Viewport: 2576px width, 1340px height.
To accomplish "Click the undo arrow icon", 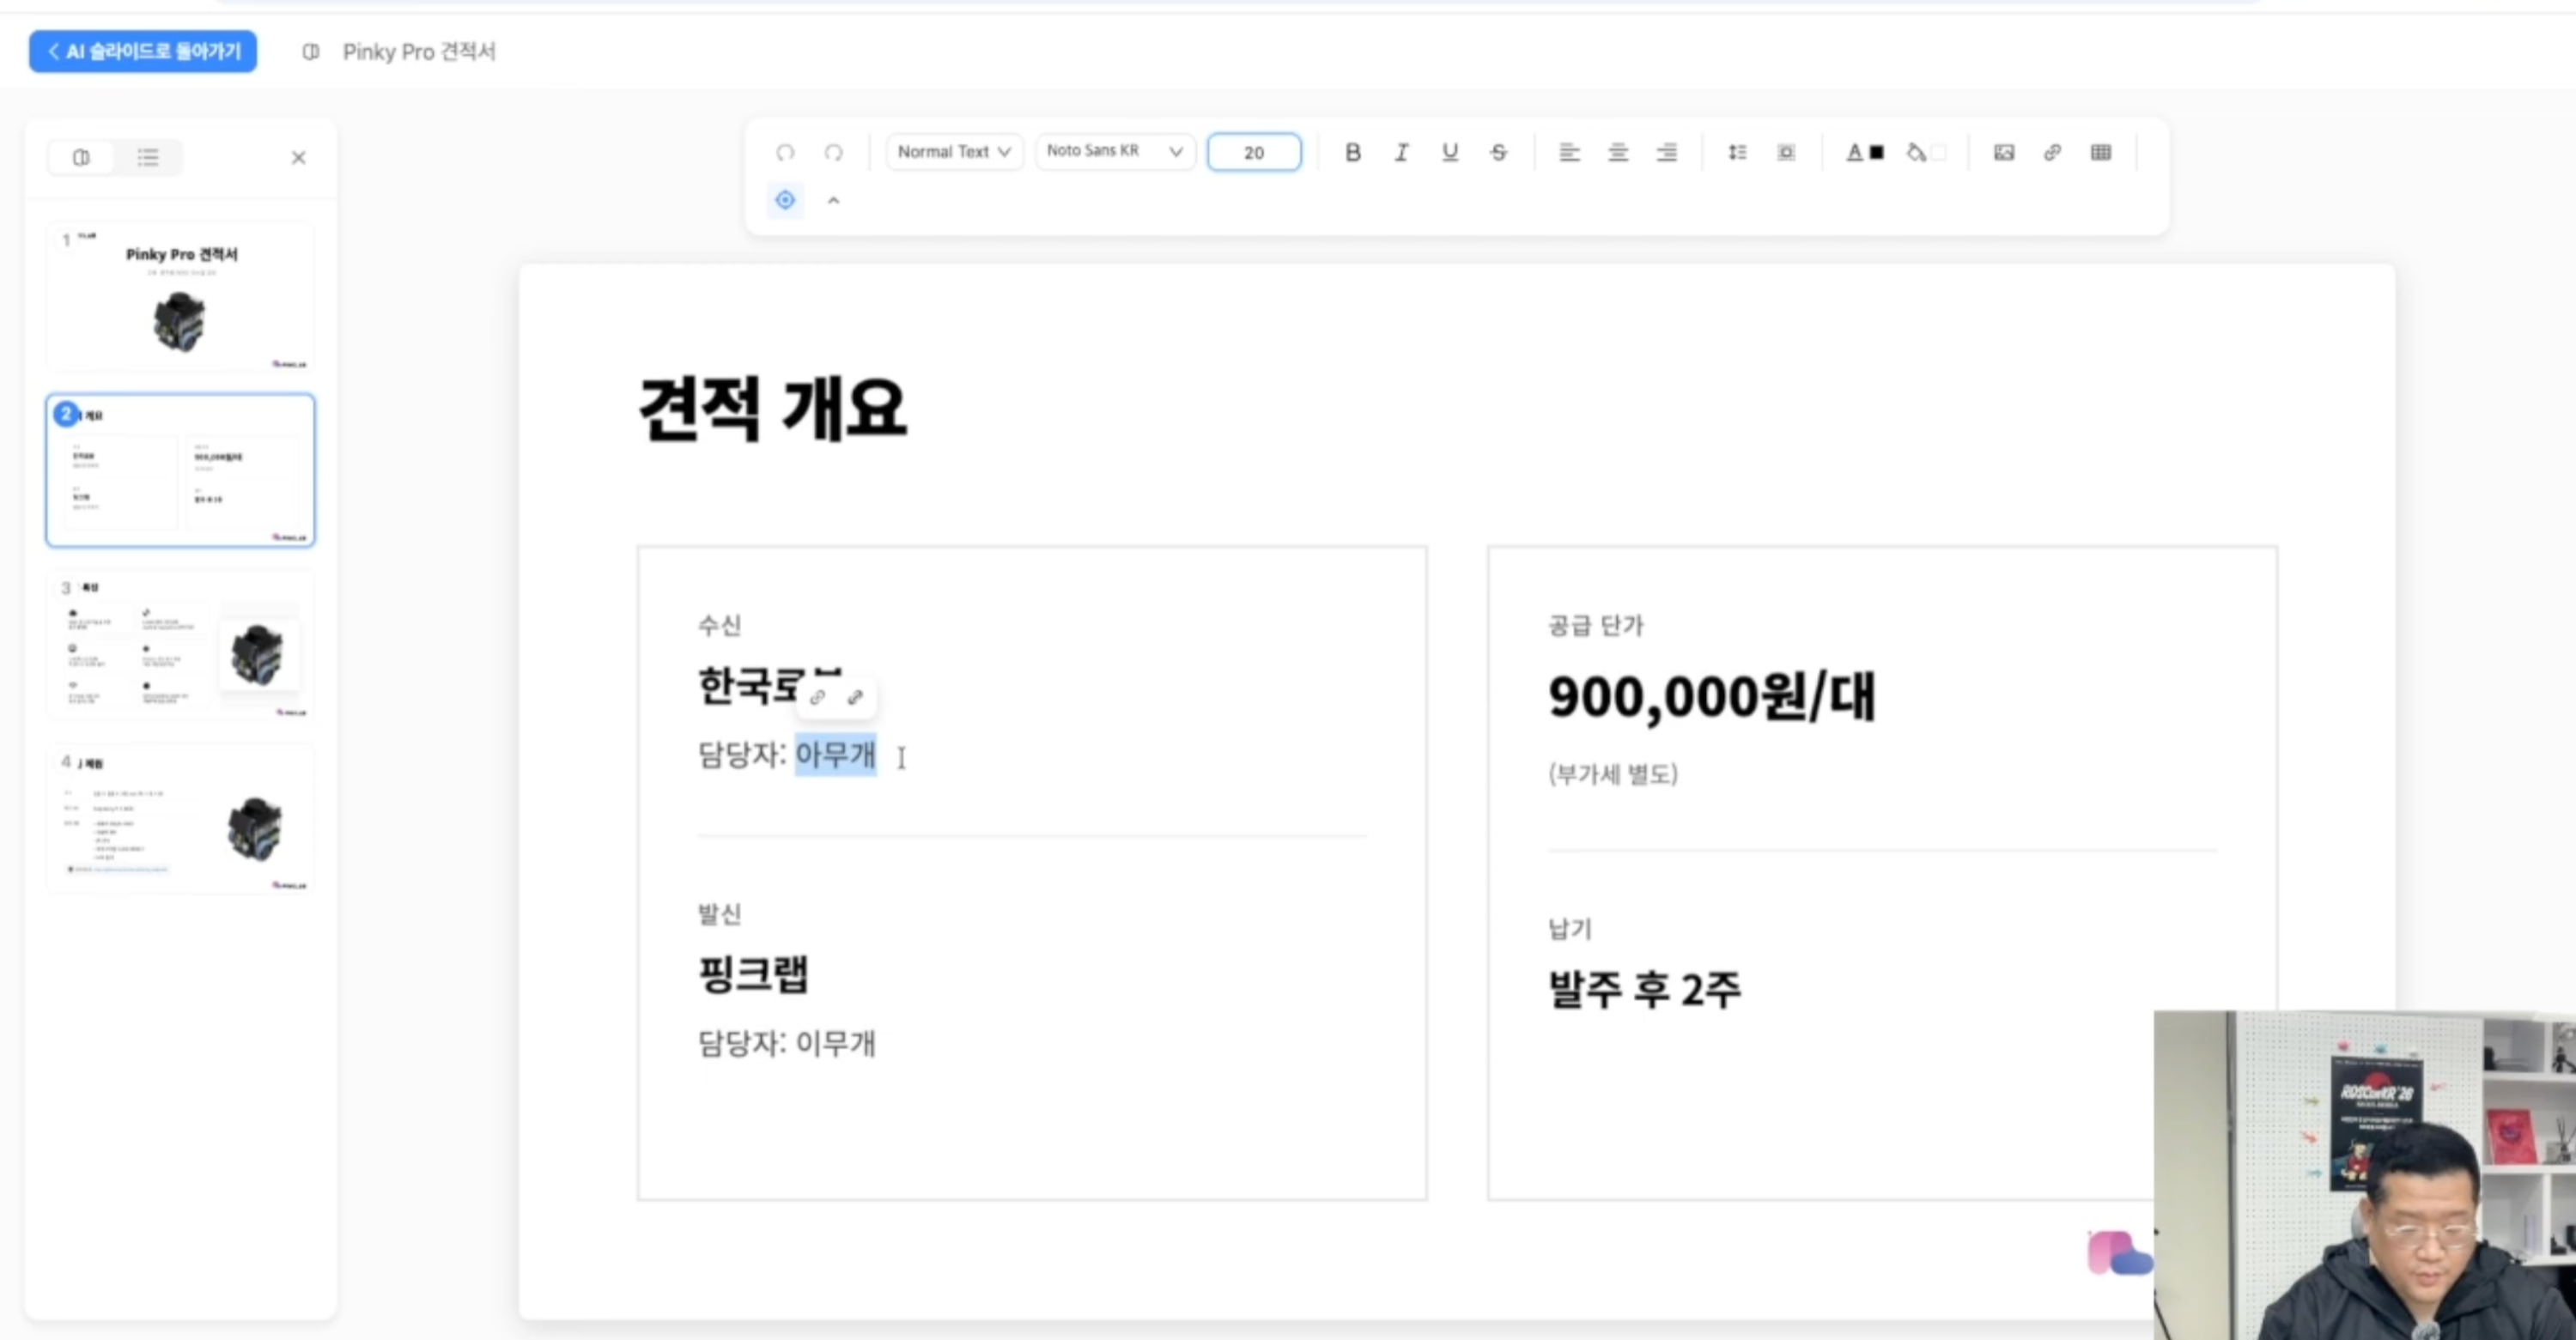I will [x=785, y=152].
